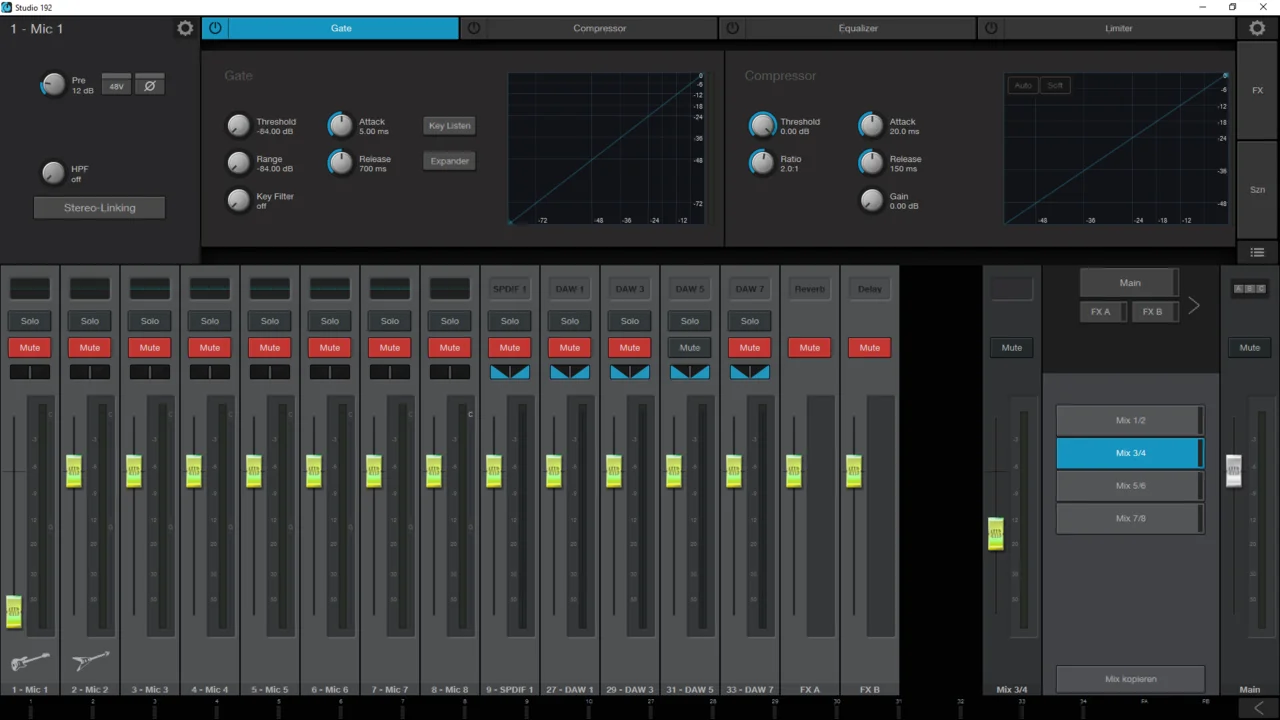Open the global settings gear at top right

pyautogui.click(x=1257, y=29)
